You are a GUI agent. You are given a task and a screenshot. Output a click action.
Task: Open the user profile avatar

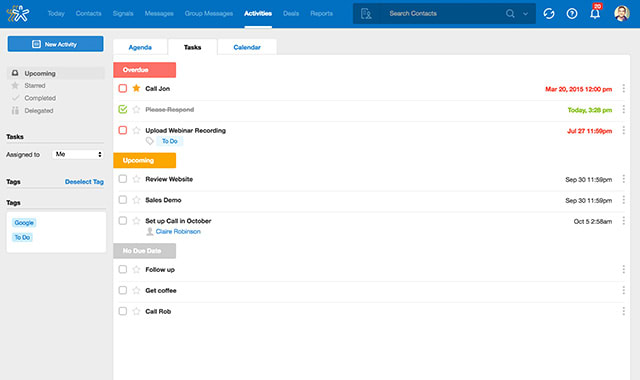[622, 13]
